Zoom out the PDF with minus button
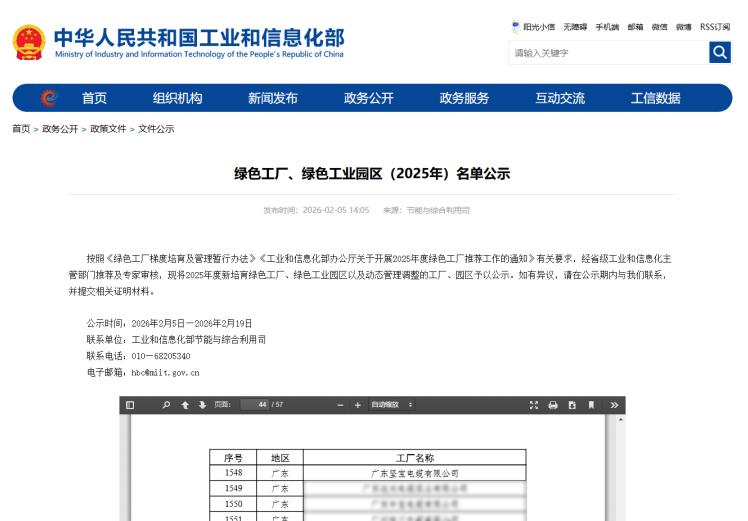 point(341,405)
